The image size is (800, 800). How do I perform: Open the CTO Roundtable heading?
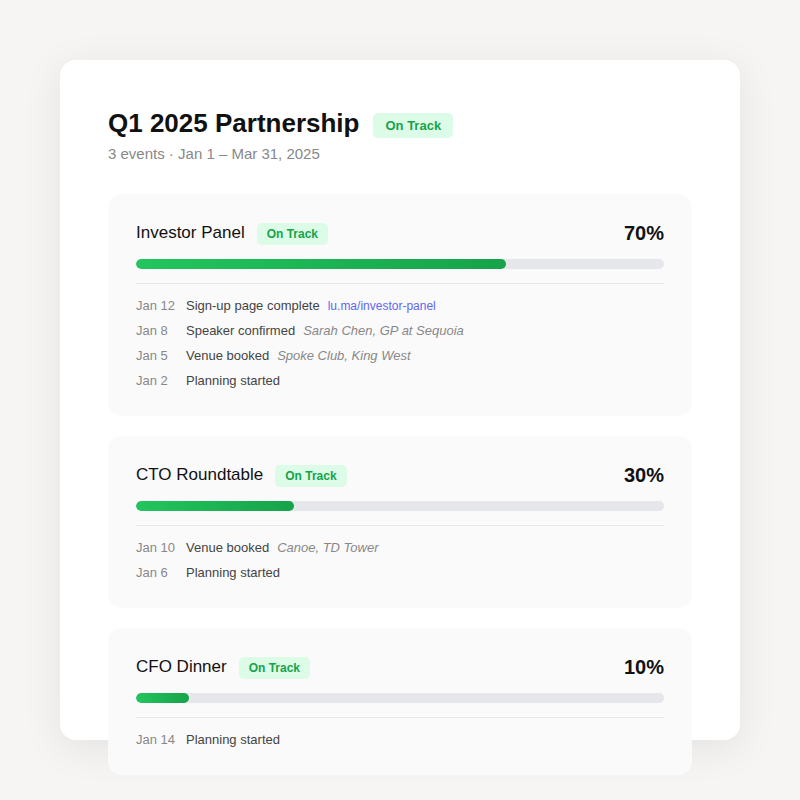(x=199, y=475)
